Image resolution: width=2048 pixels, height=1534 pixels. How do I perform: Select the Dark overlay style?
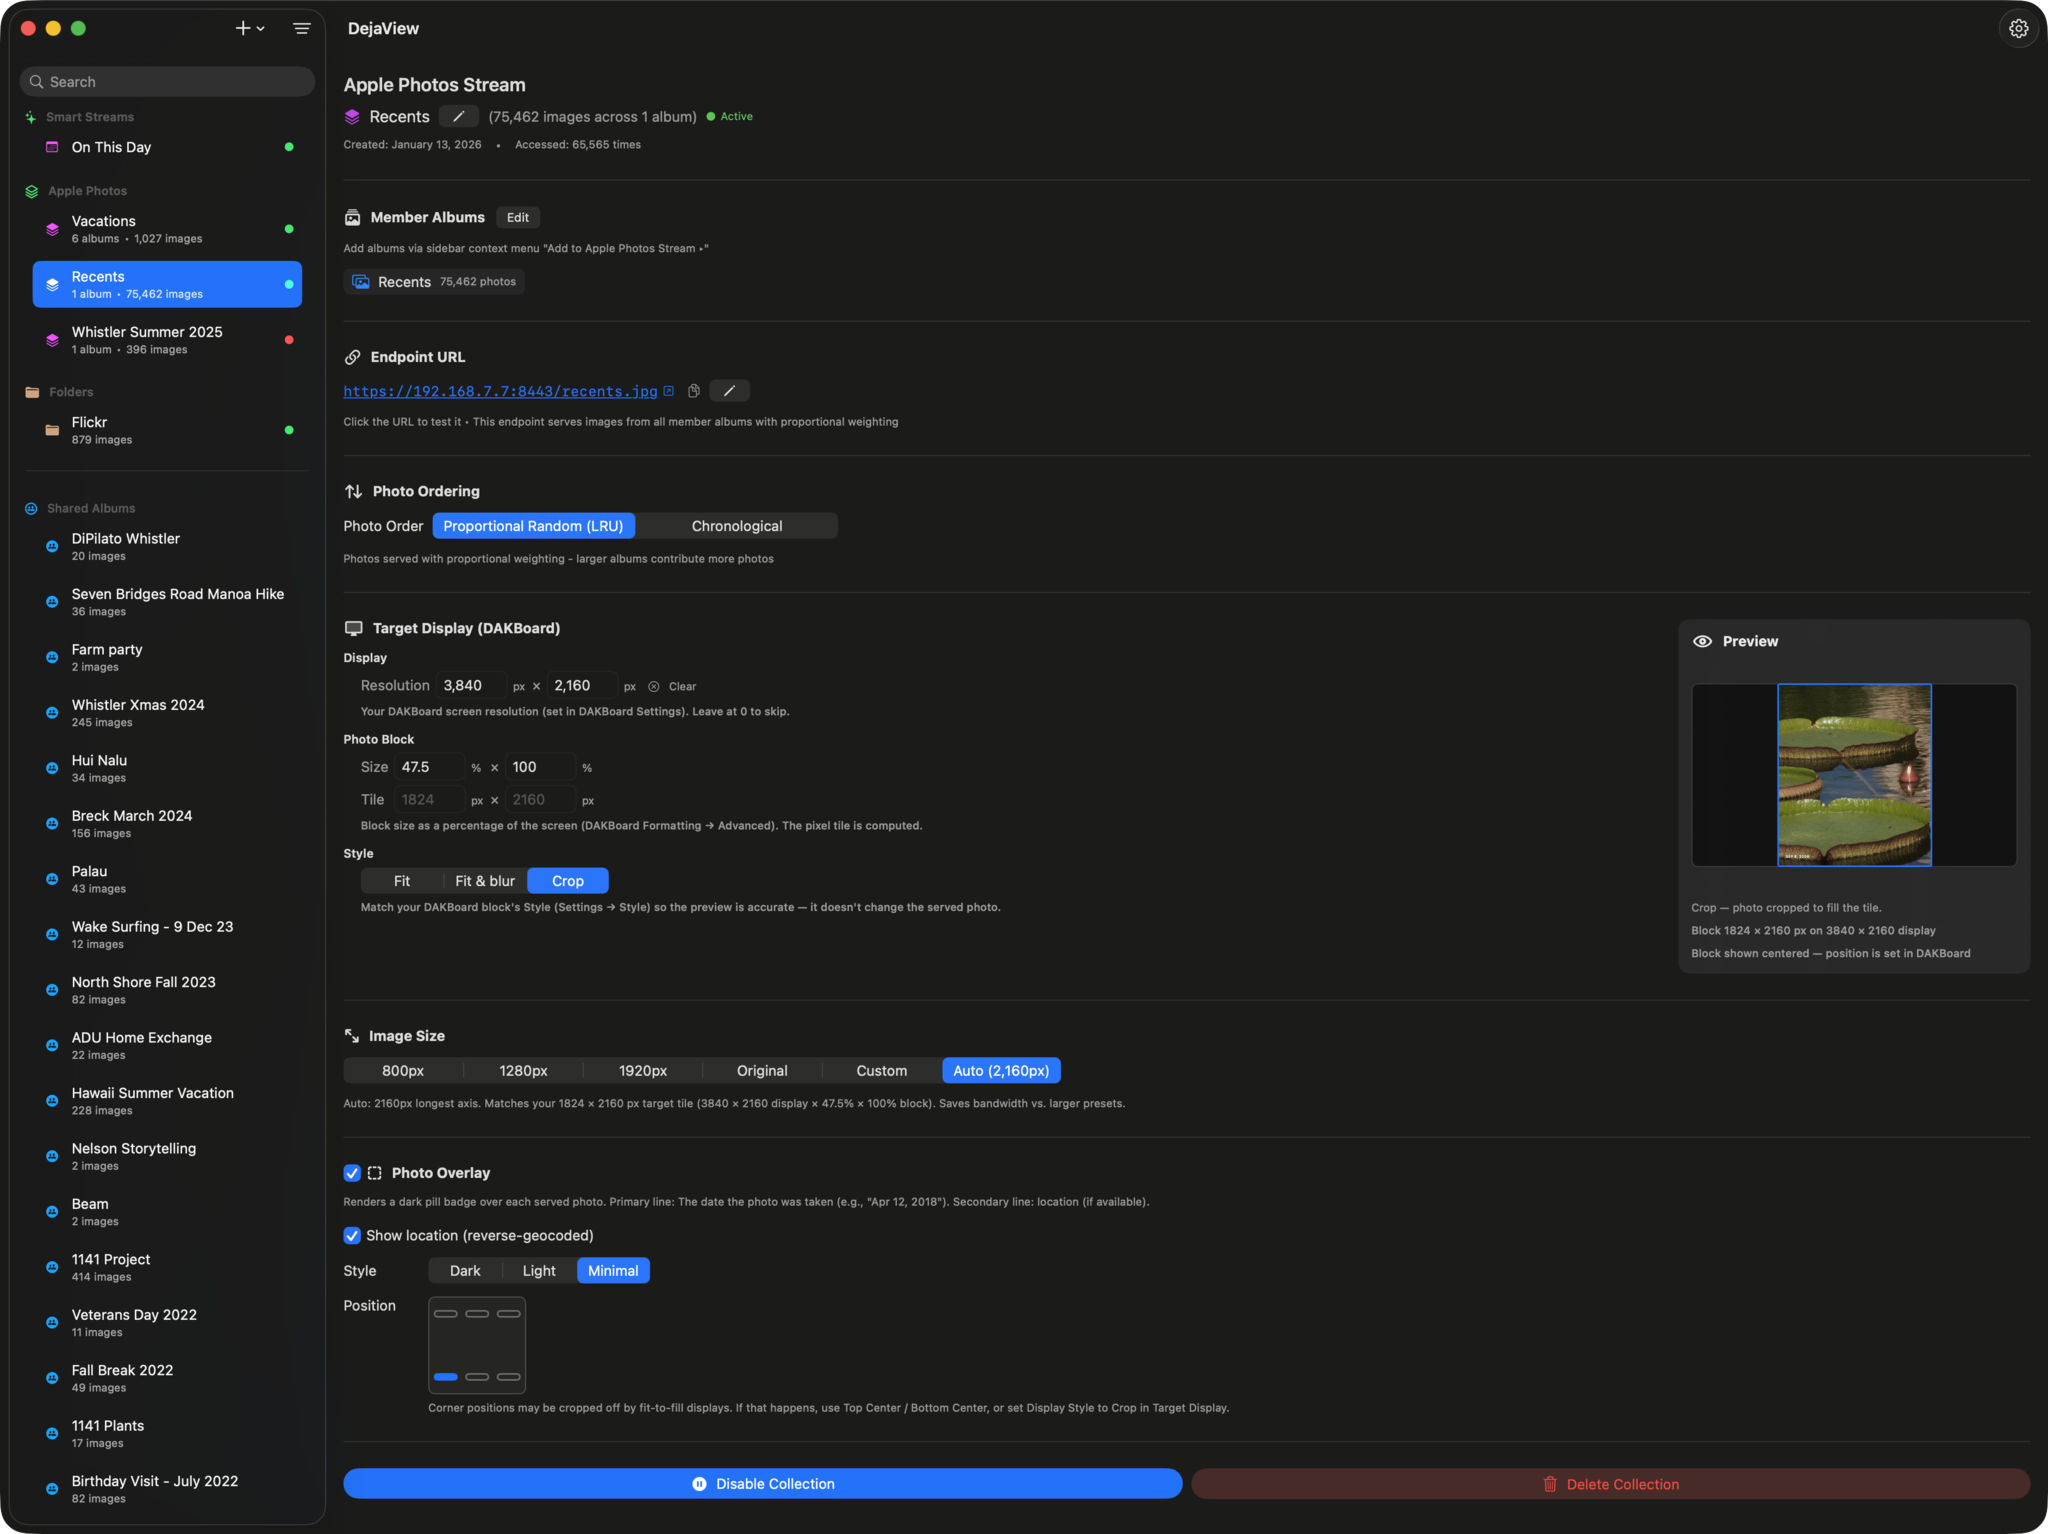pos(465,1271)
